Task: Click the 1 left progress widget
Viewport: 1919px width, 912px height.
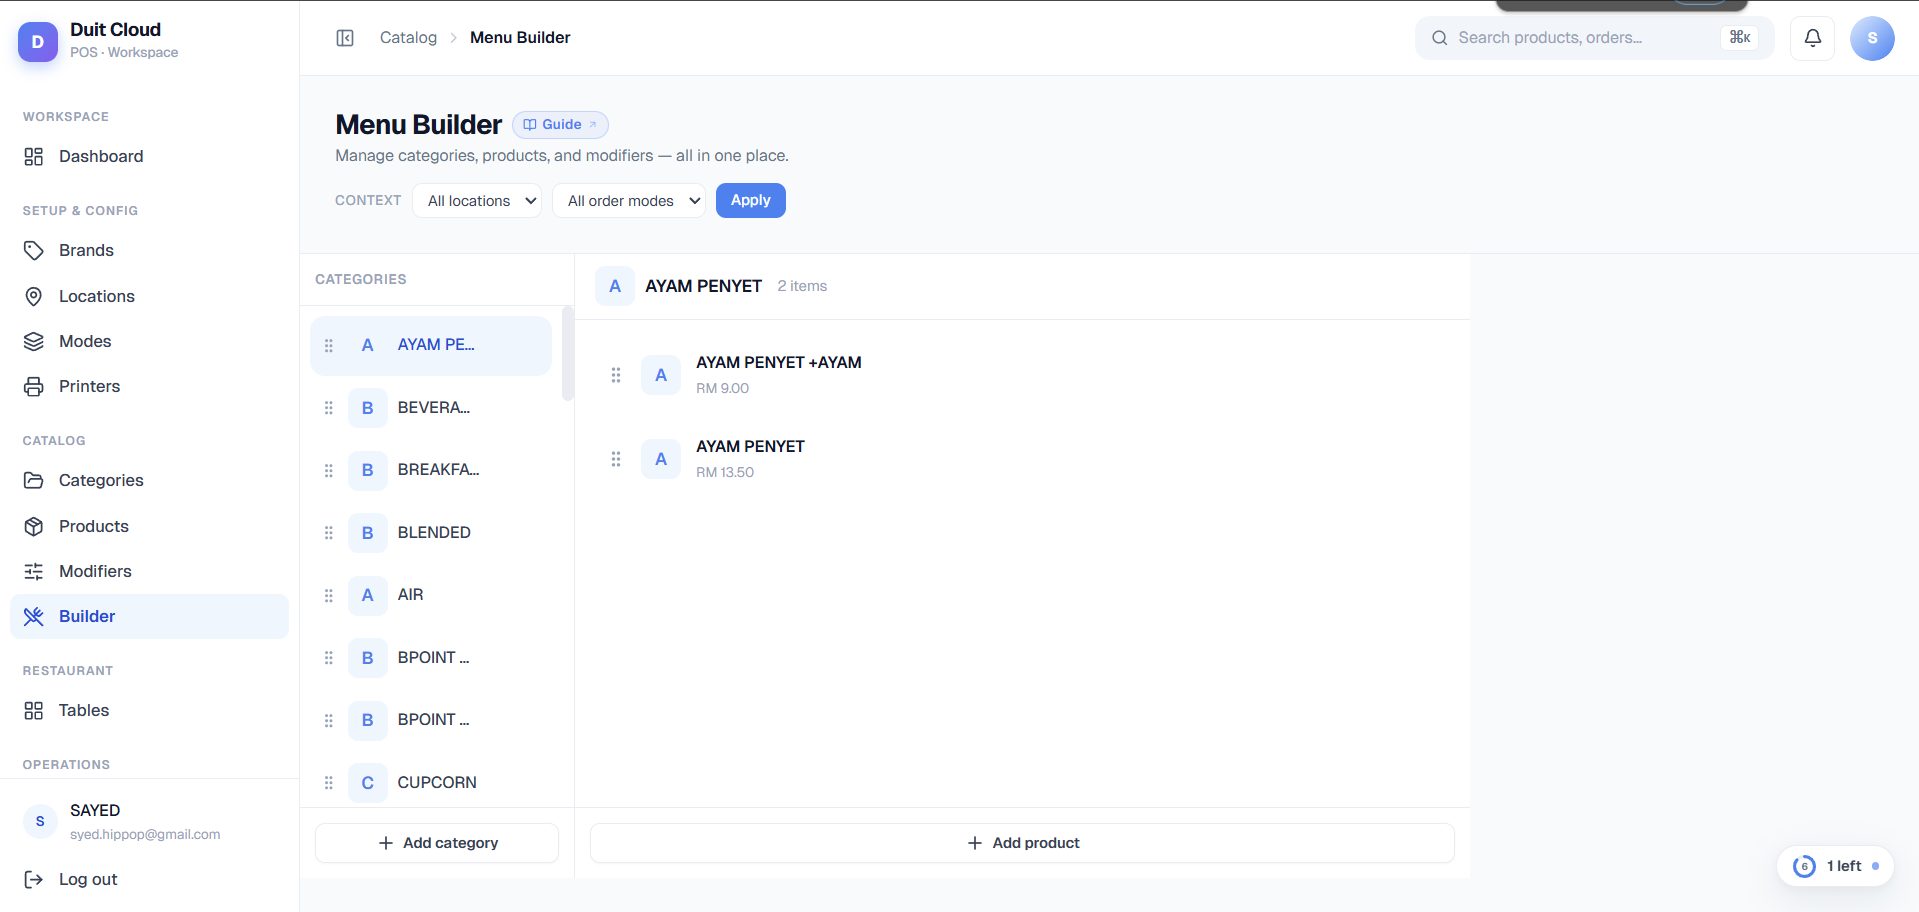Action: click(x=1835, y=866)
